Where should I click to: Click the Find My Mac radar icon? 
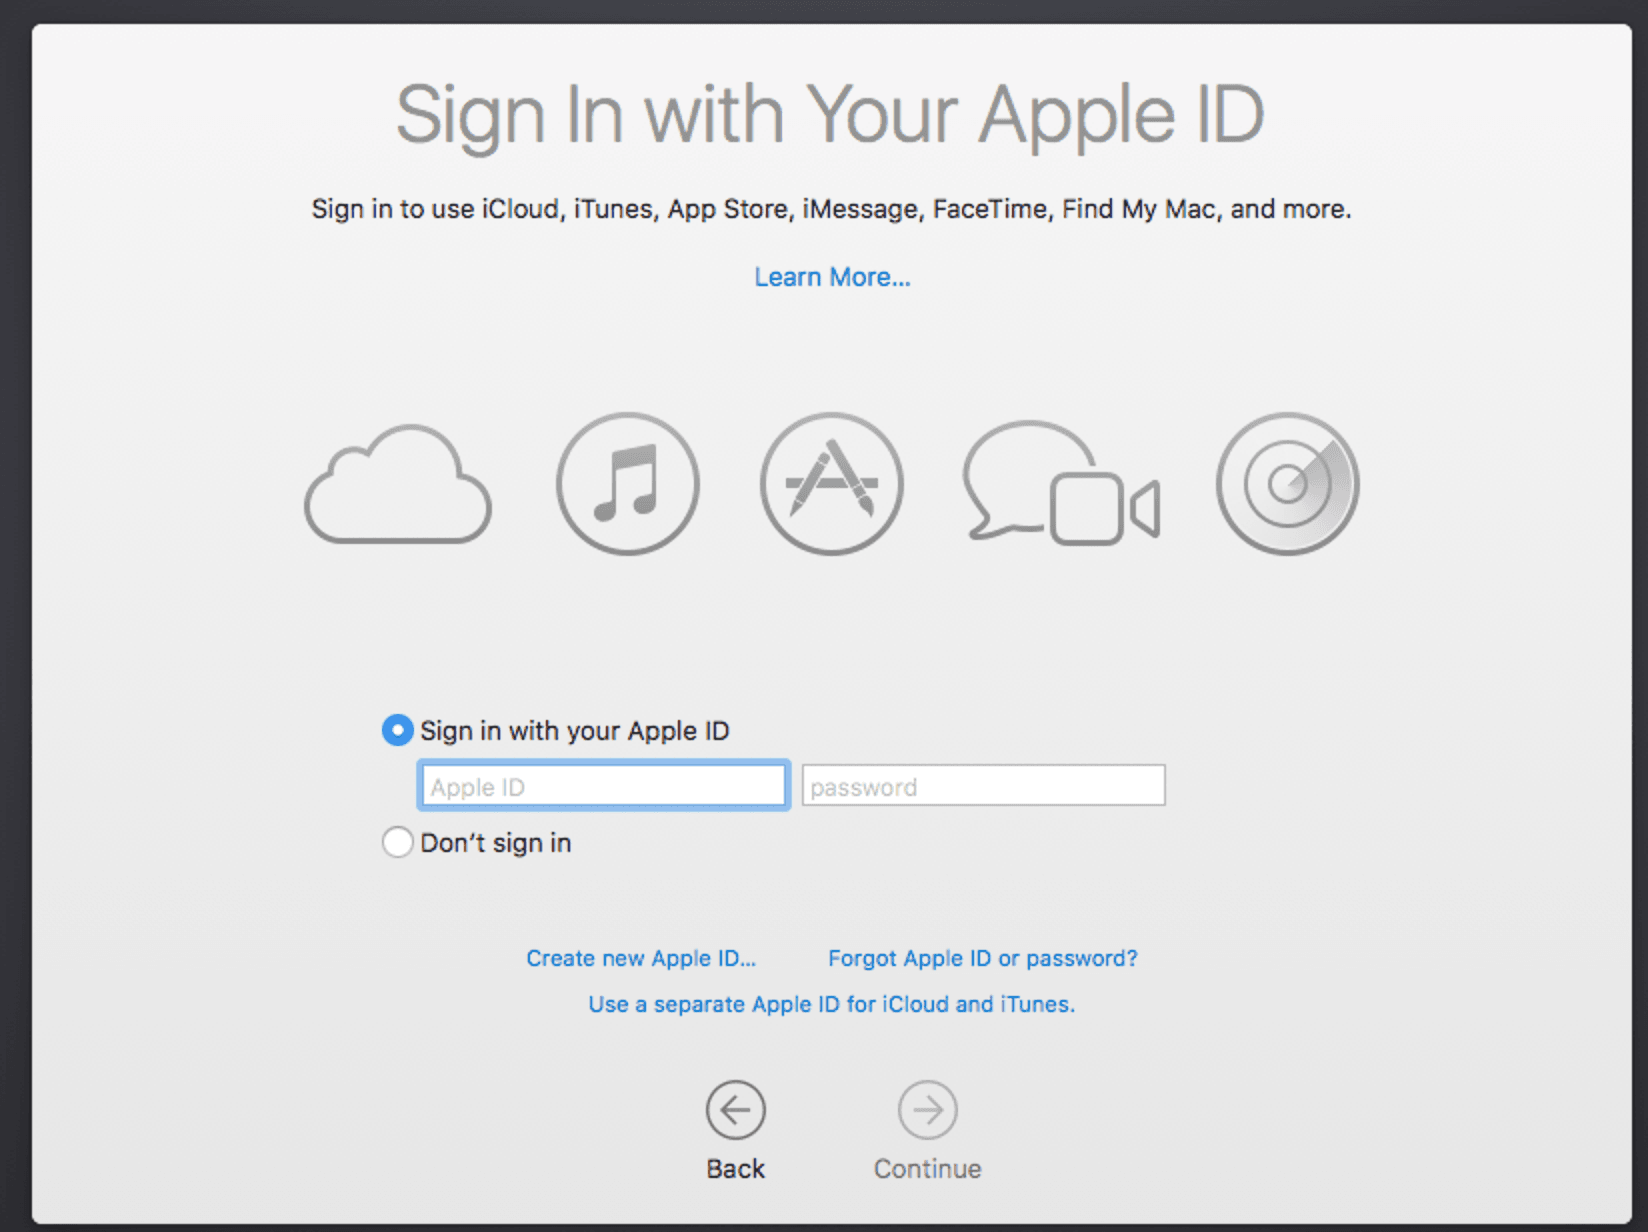pos(1287,484)
